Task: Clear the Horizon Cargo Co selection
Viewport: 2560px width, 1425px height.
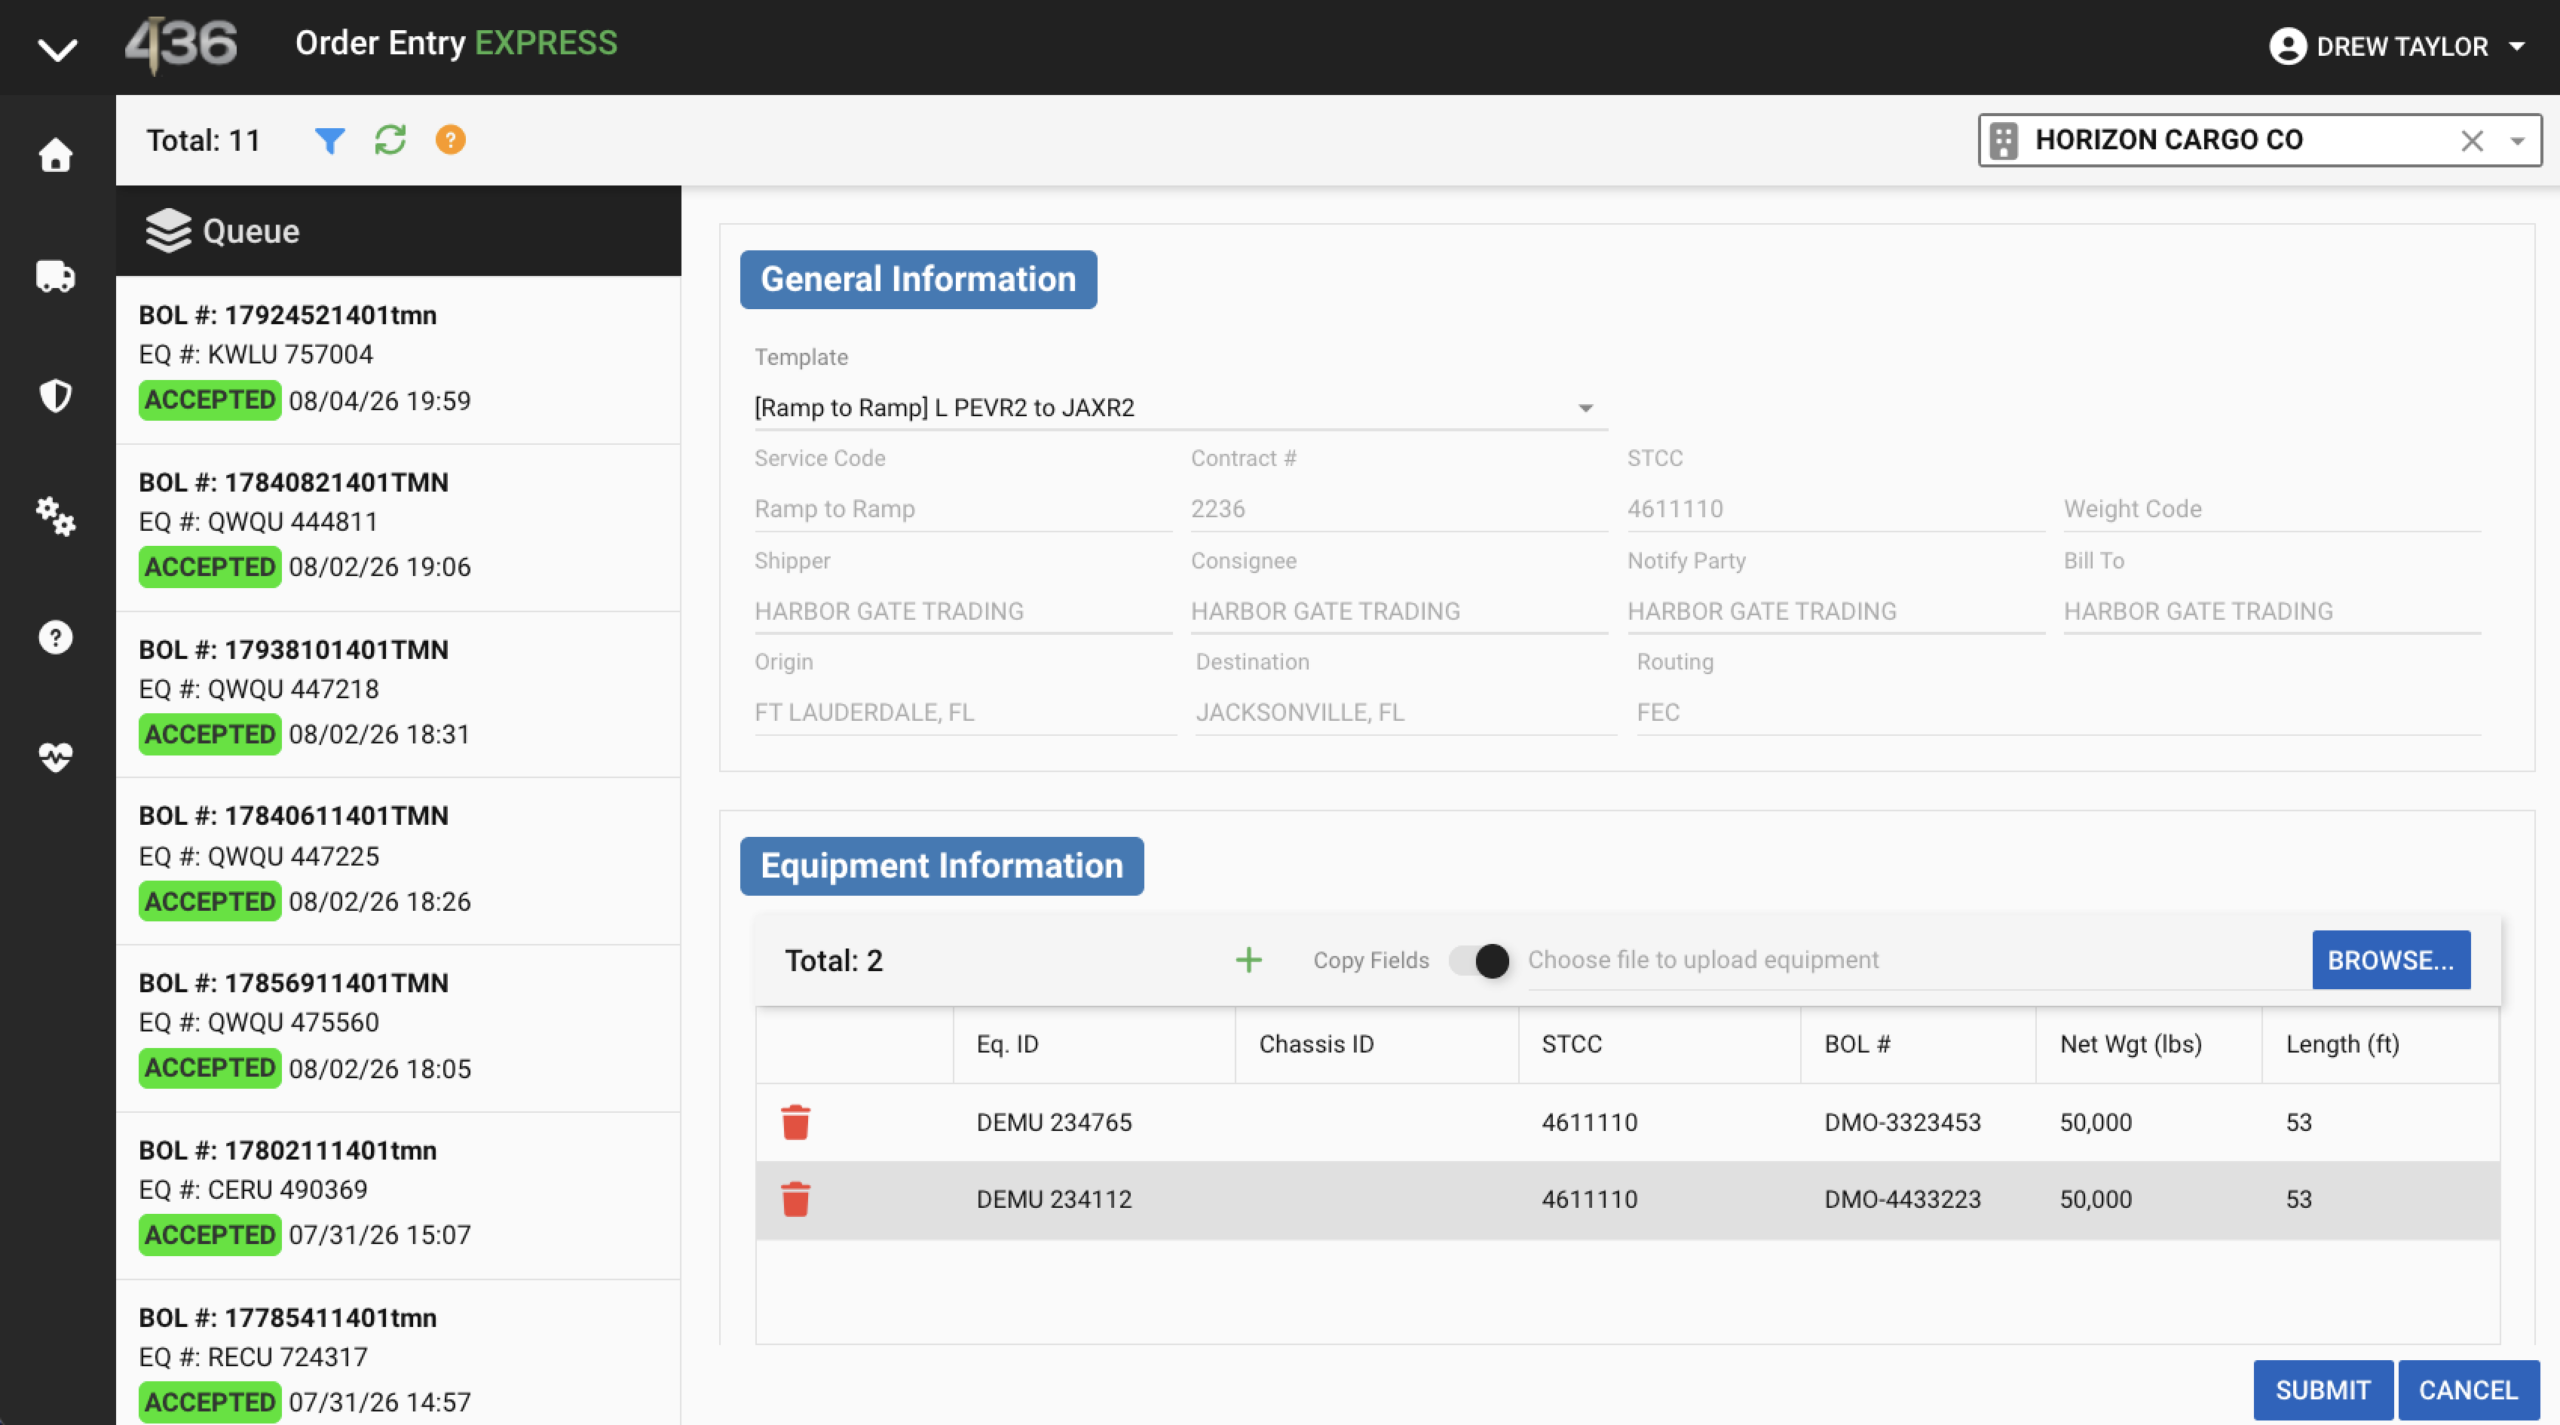Action: (x=2472, y=141)
